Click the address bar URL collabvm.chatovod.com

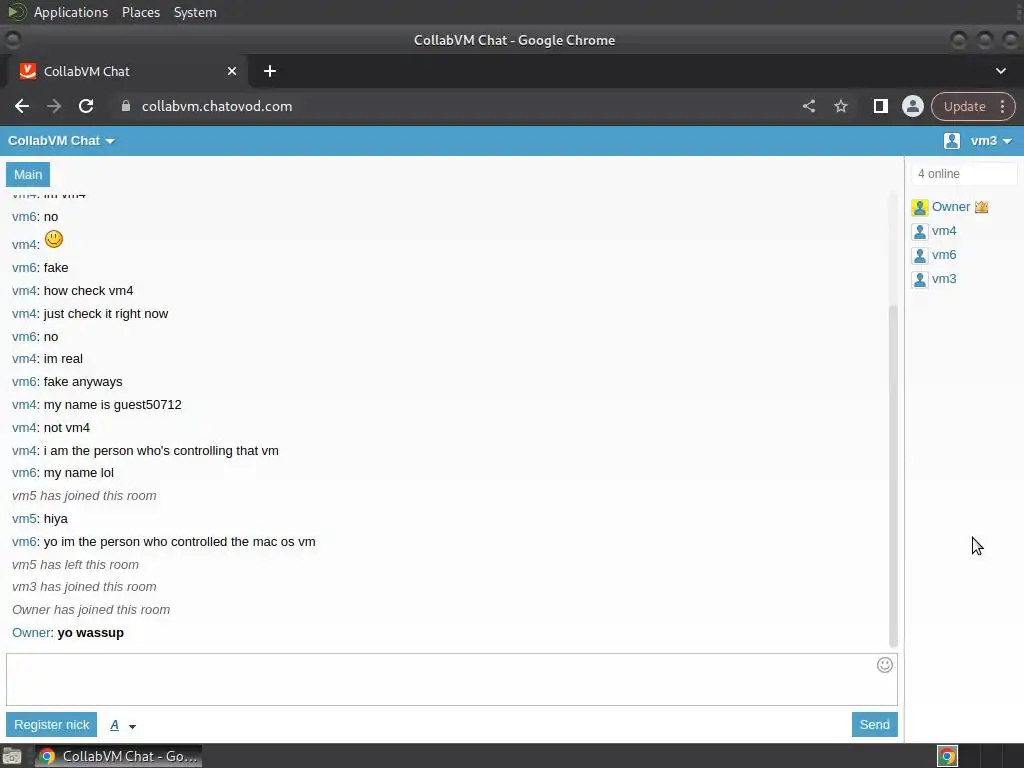click(x=217, y=106)
